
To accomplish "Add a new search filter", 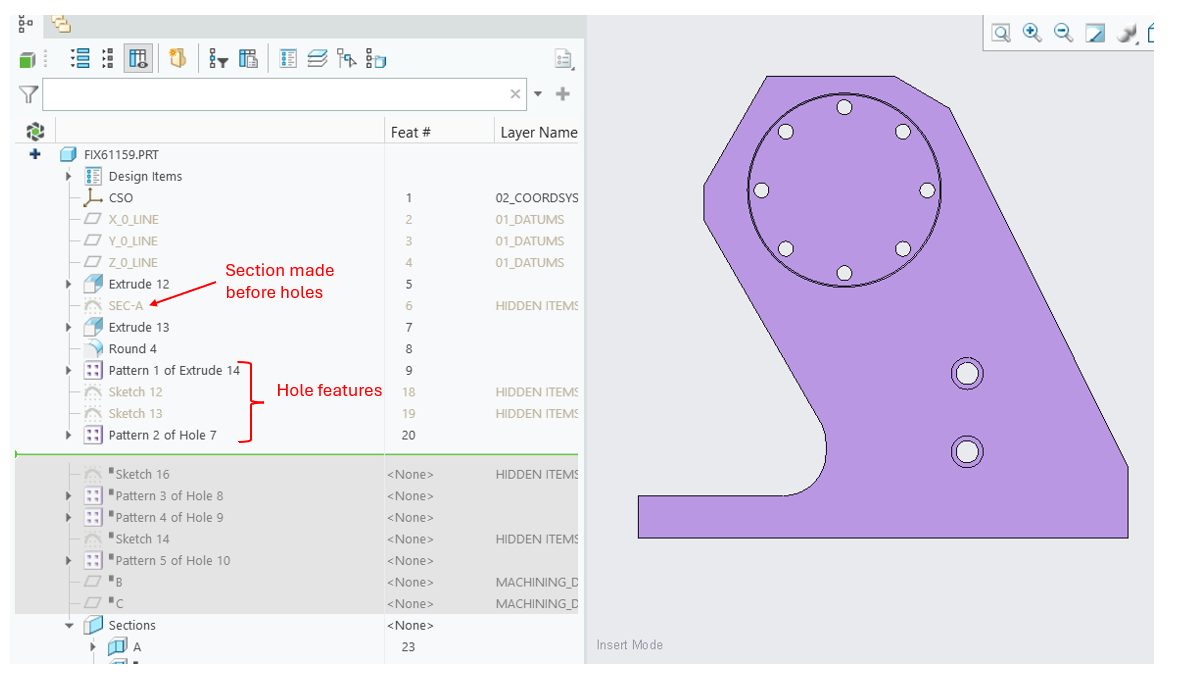I will click(x=562, y=94).
